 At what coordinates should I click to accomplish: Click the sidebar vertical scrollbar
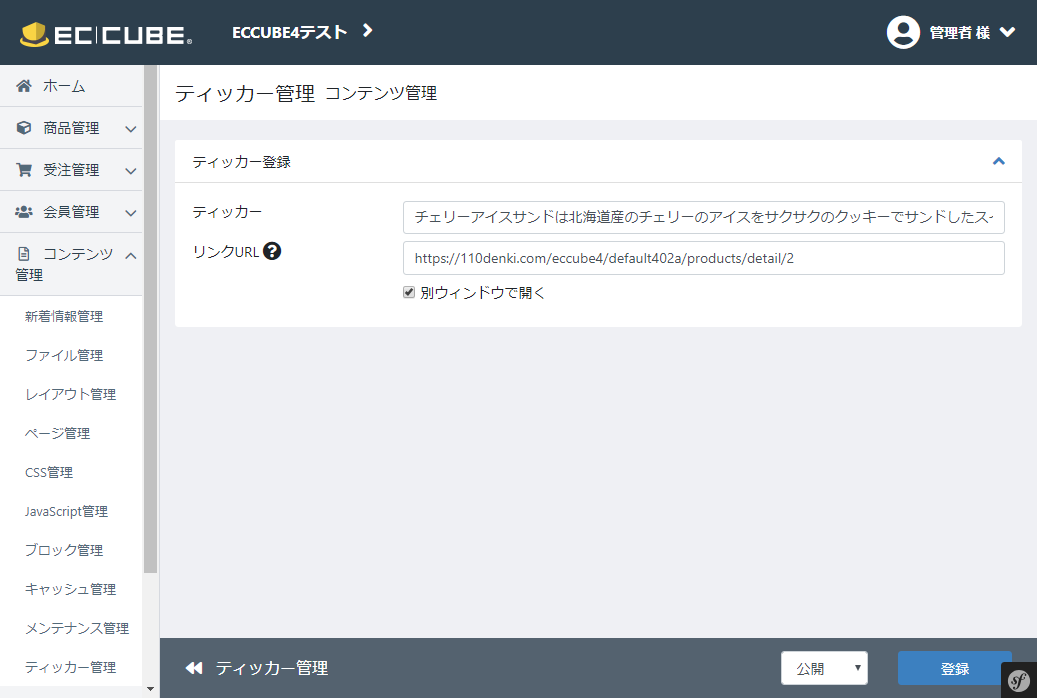(151, 319)
